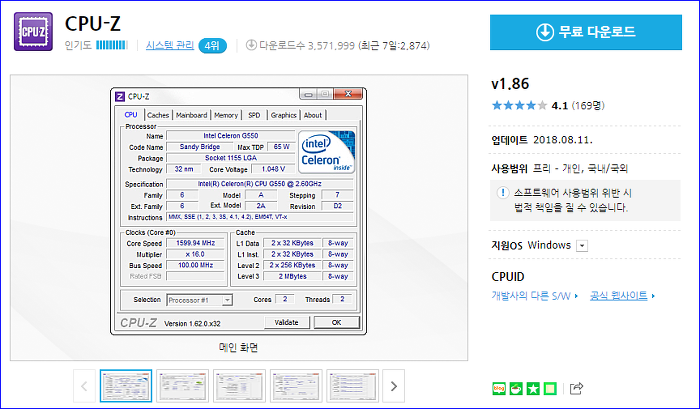Image resolution: width=700 pixels, height=409 pixels.
Task: Minimize the CPU-Z window in the preview
Action: click(308, 94)
